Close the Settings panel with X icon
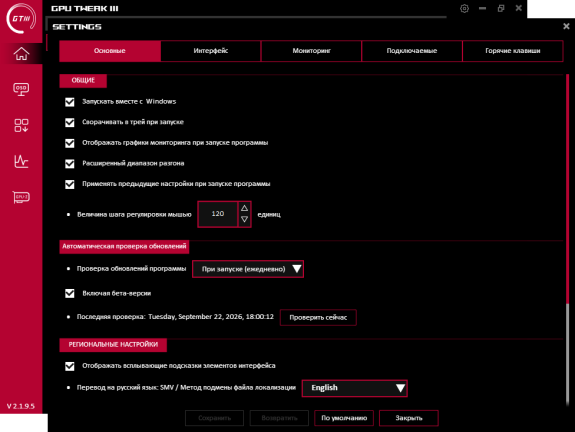 (x=566, y=26)
